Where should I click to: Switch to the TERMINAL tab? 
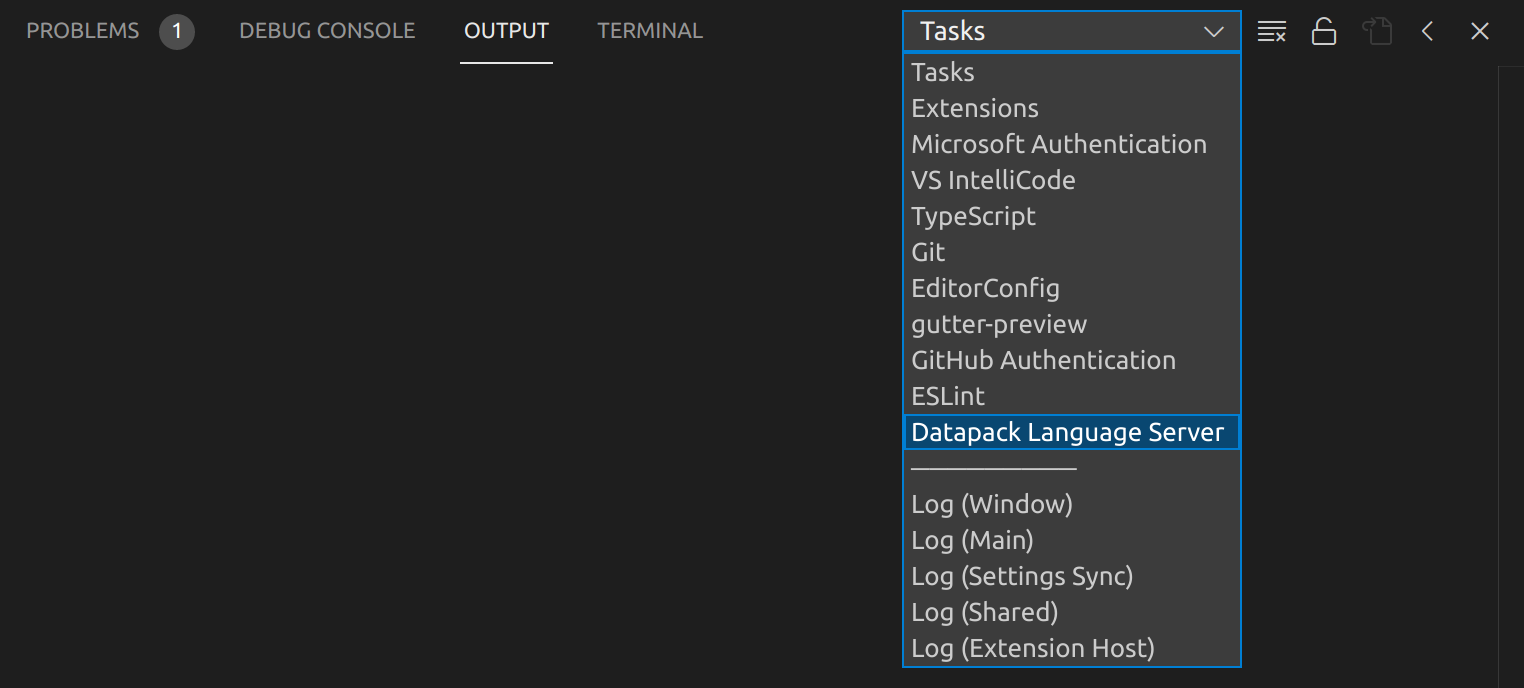tap(649, 30)
